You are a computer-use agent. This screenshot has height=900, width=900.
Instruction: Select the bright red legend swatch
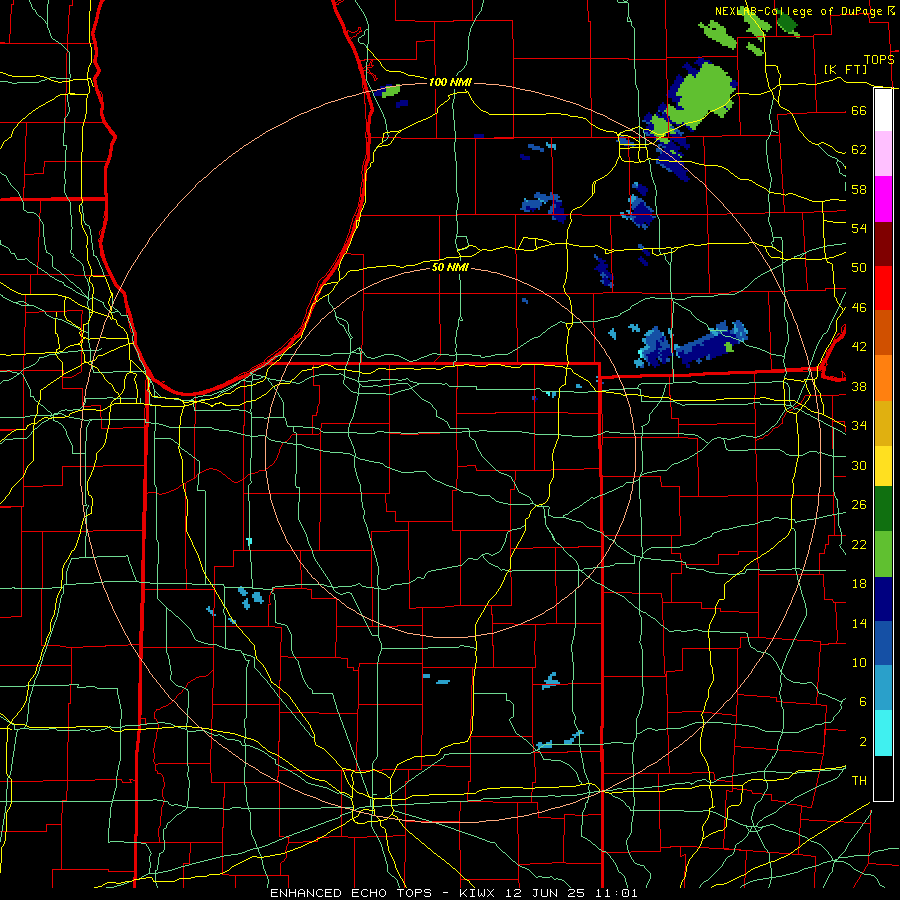pyautogui.click(x=883, y=288)
